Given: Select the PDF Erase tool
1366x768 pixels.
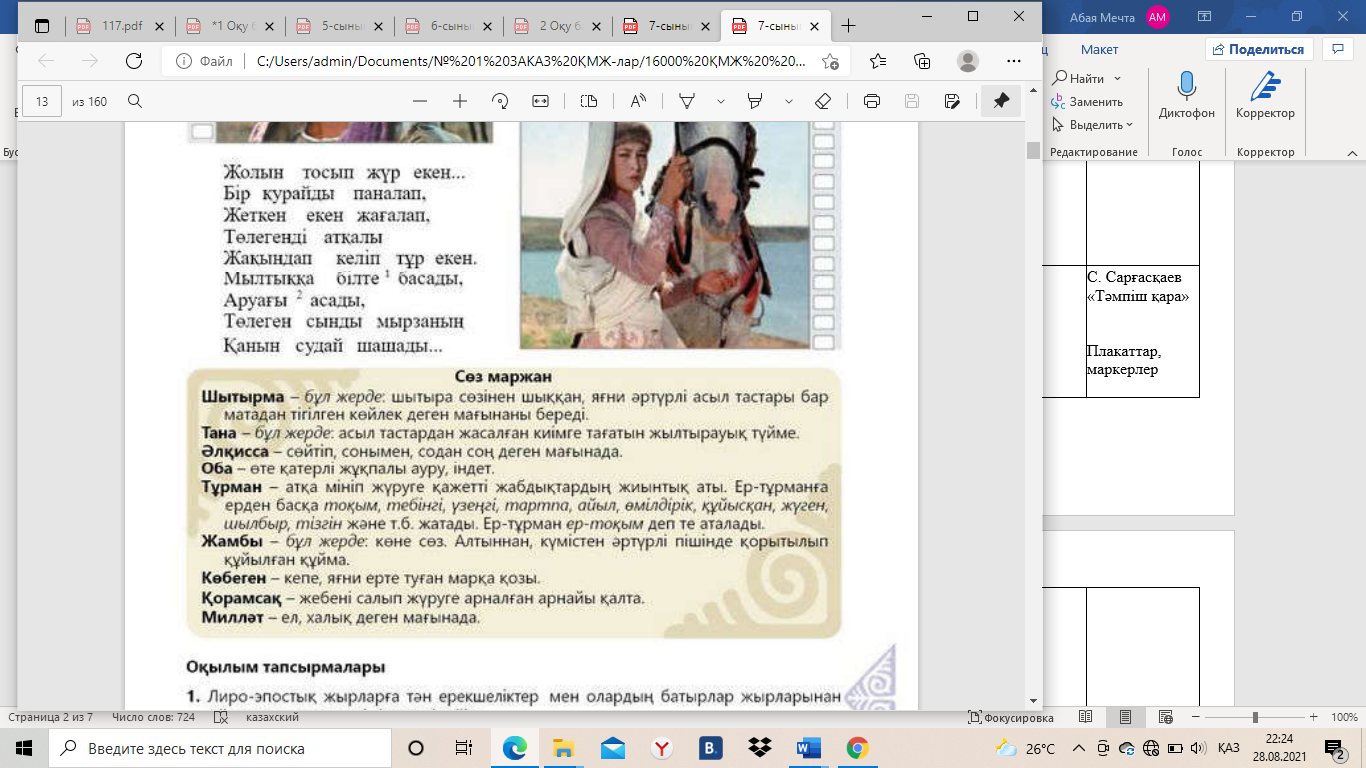Looking at the screenshot, I should point(823,101).
